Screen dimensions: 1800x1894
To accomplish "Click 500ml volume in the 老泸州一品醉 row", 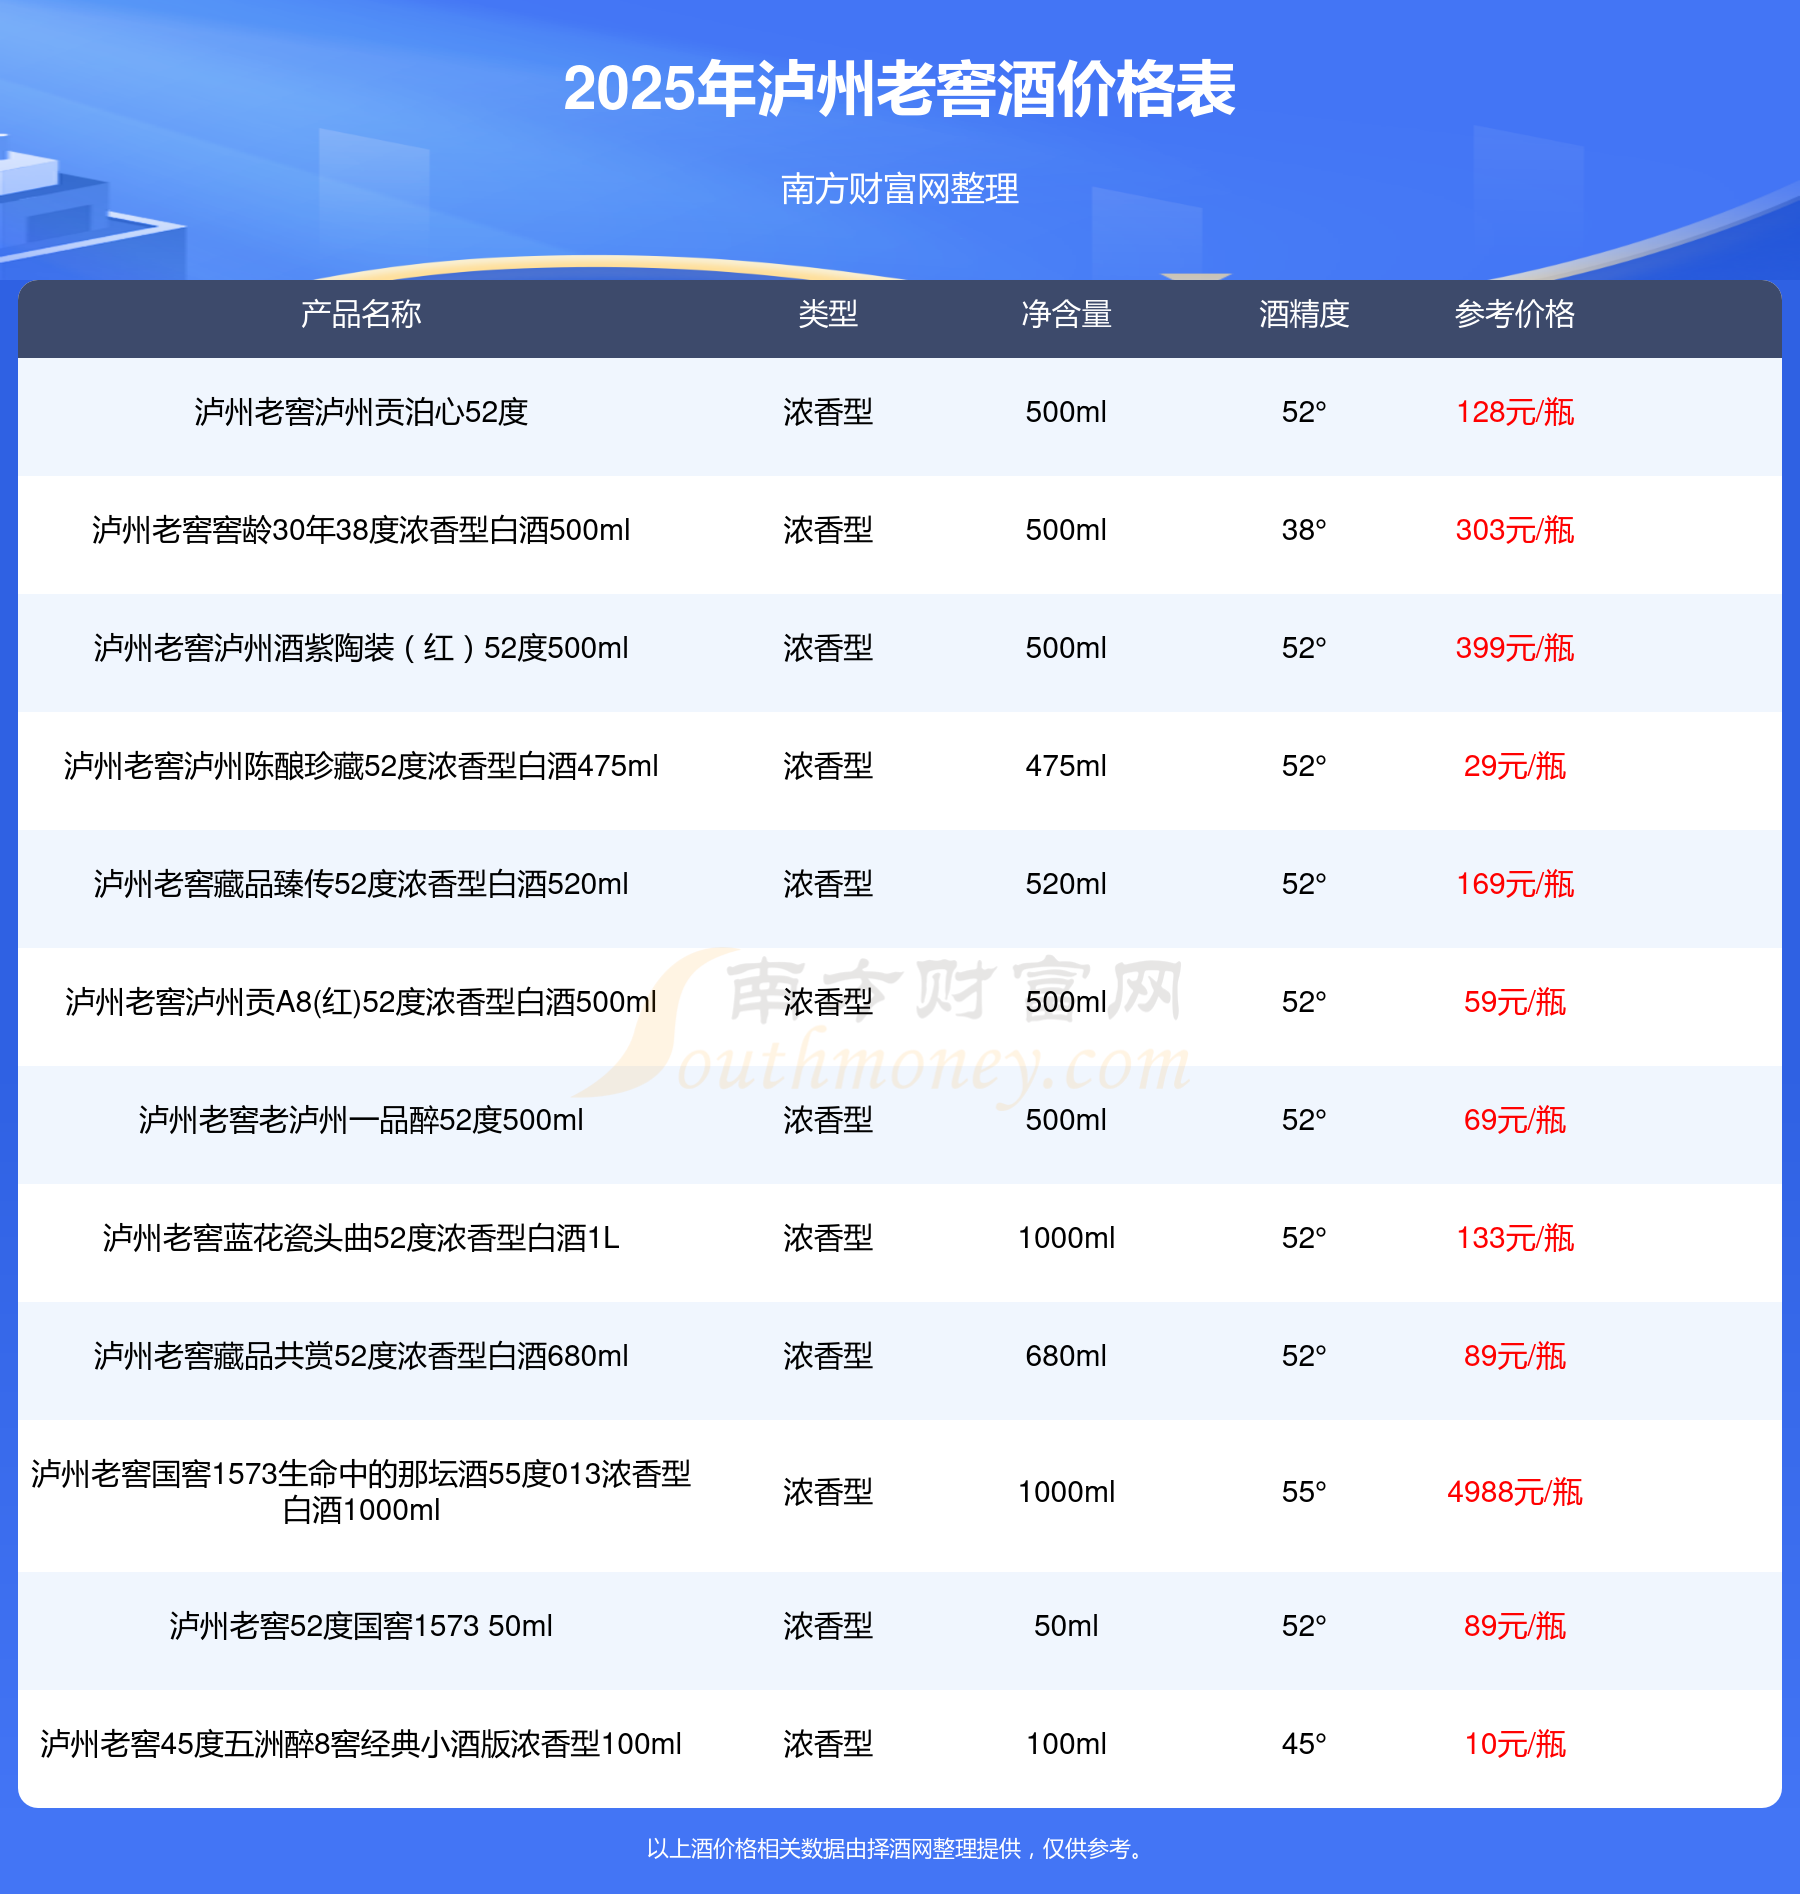I will pyautogui.click(x=1066, y=1120).
